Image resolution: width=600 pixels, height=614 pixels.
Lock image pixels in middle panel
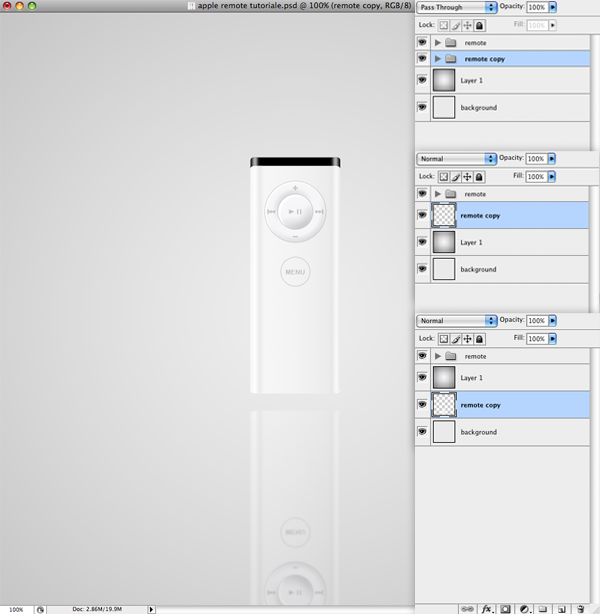pos(455,177)
